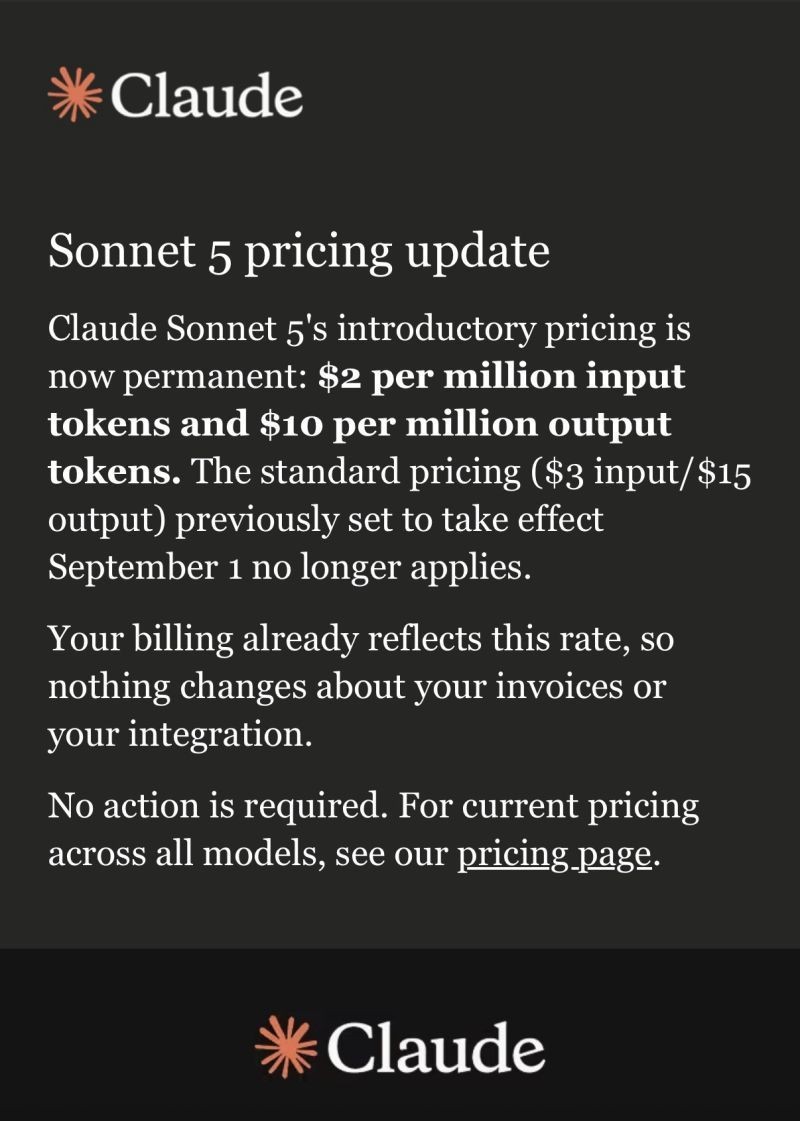This screenshot has width=800, height=1121.
Task: Click the "tokens and" bold text
Action: [148, 425]
